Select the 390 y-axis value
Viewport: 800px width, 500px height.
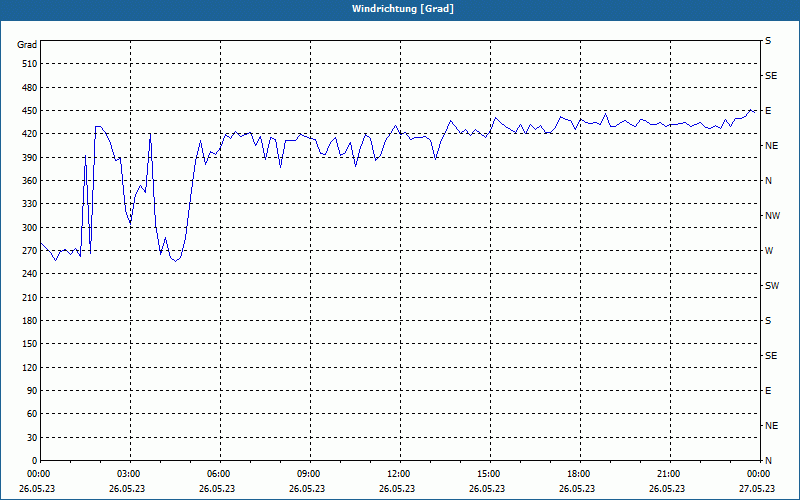coord(30,158)
